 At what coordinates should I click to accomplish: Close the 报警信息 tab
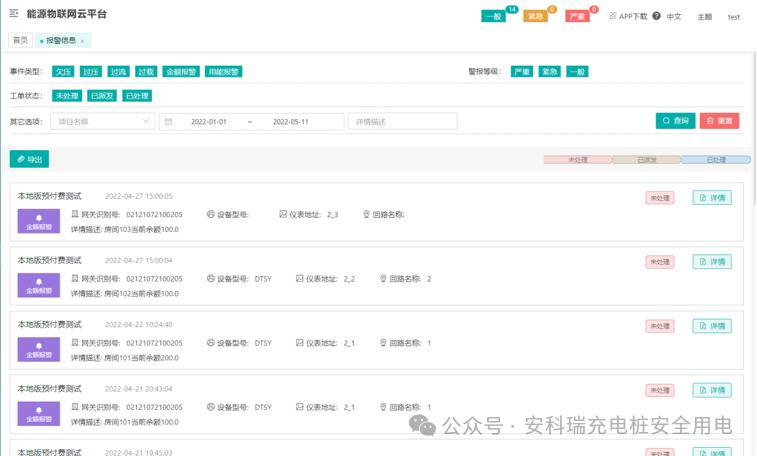(x=83, y=41)
